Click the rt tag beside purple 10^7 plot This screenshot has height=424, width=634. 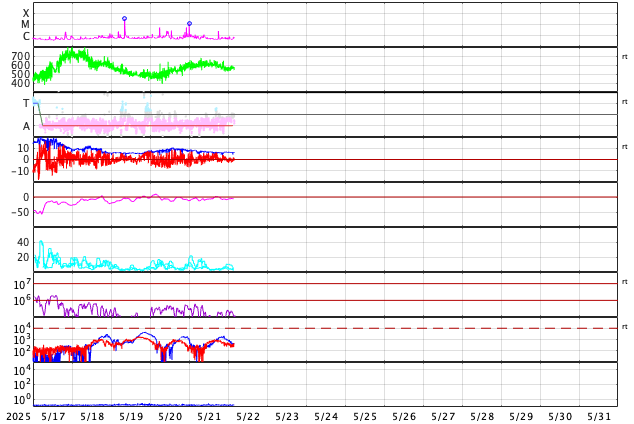pyautogui.click(x=625, y=281)
